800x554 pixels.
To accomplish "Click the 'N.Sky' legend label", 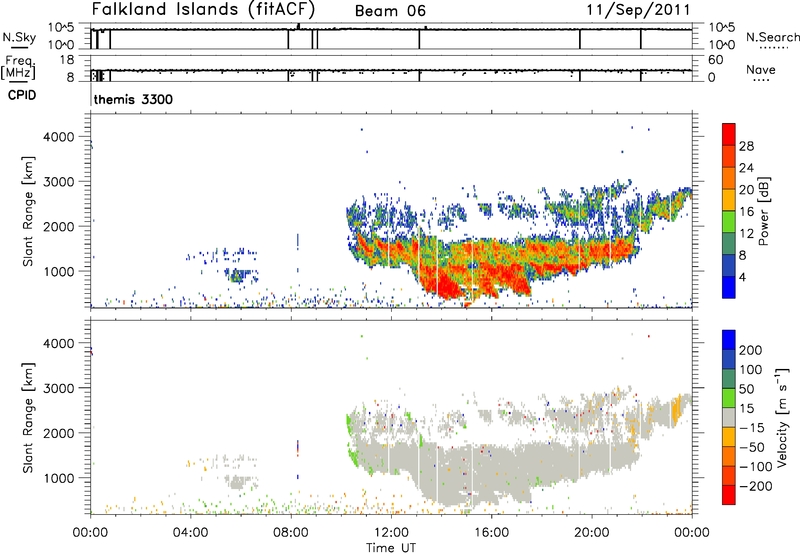I will 19,37.
